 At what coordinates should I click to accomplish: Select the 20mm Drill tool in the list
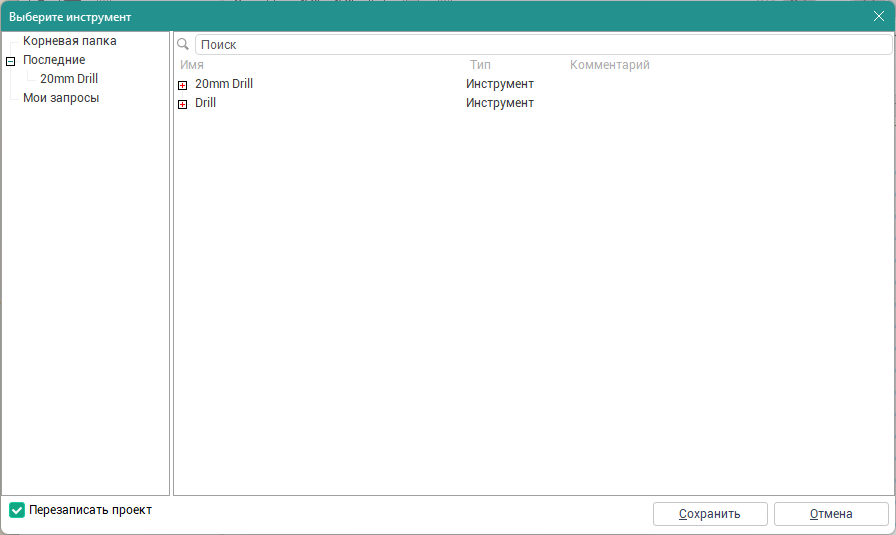(224, 84)
